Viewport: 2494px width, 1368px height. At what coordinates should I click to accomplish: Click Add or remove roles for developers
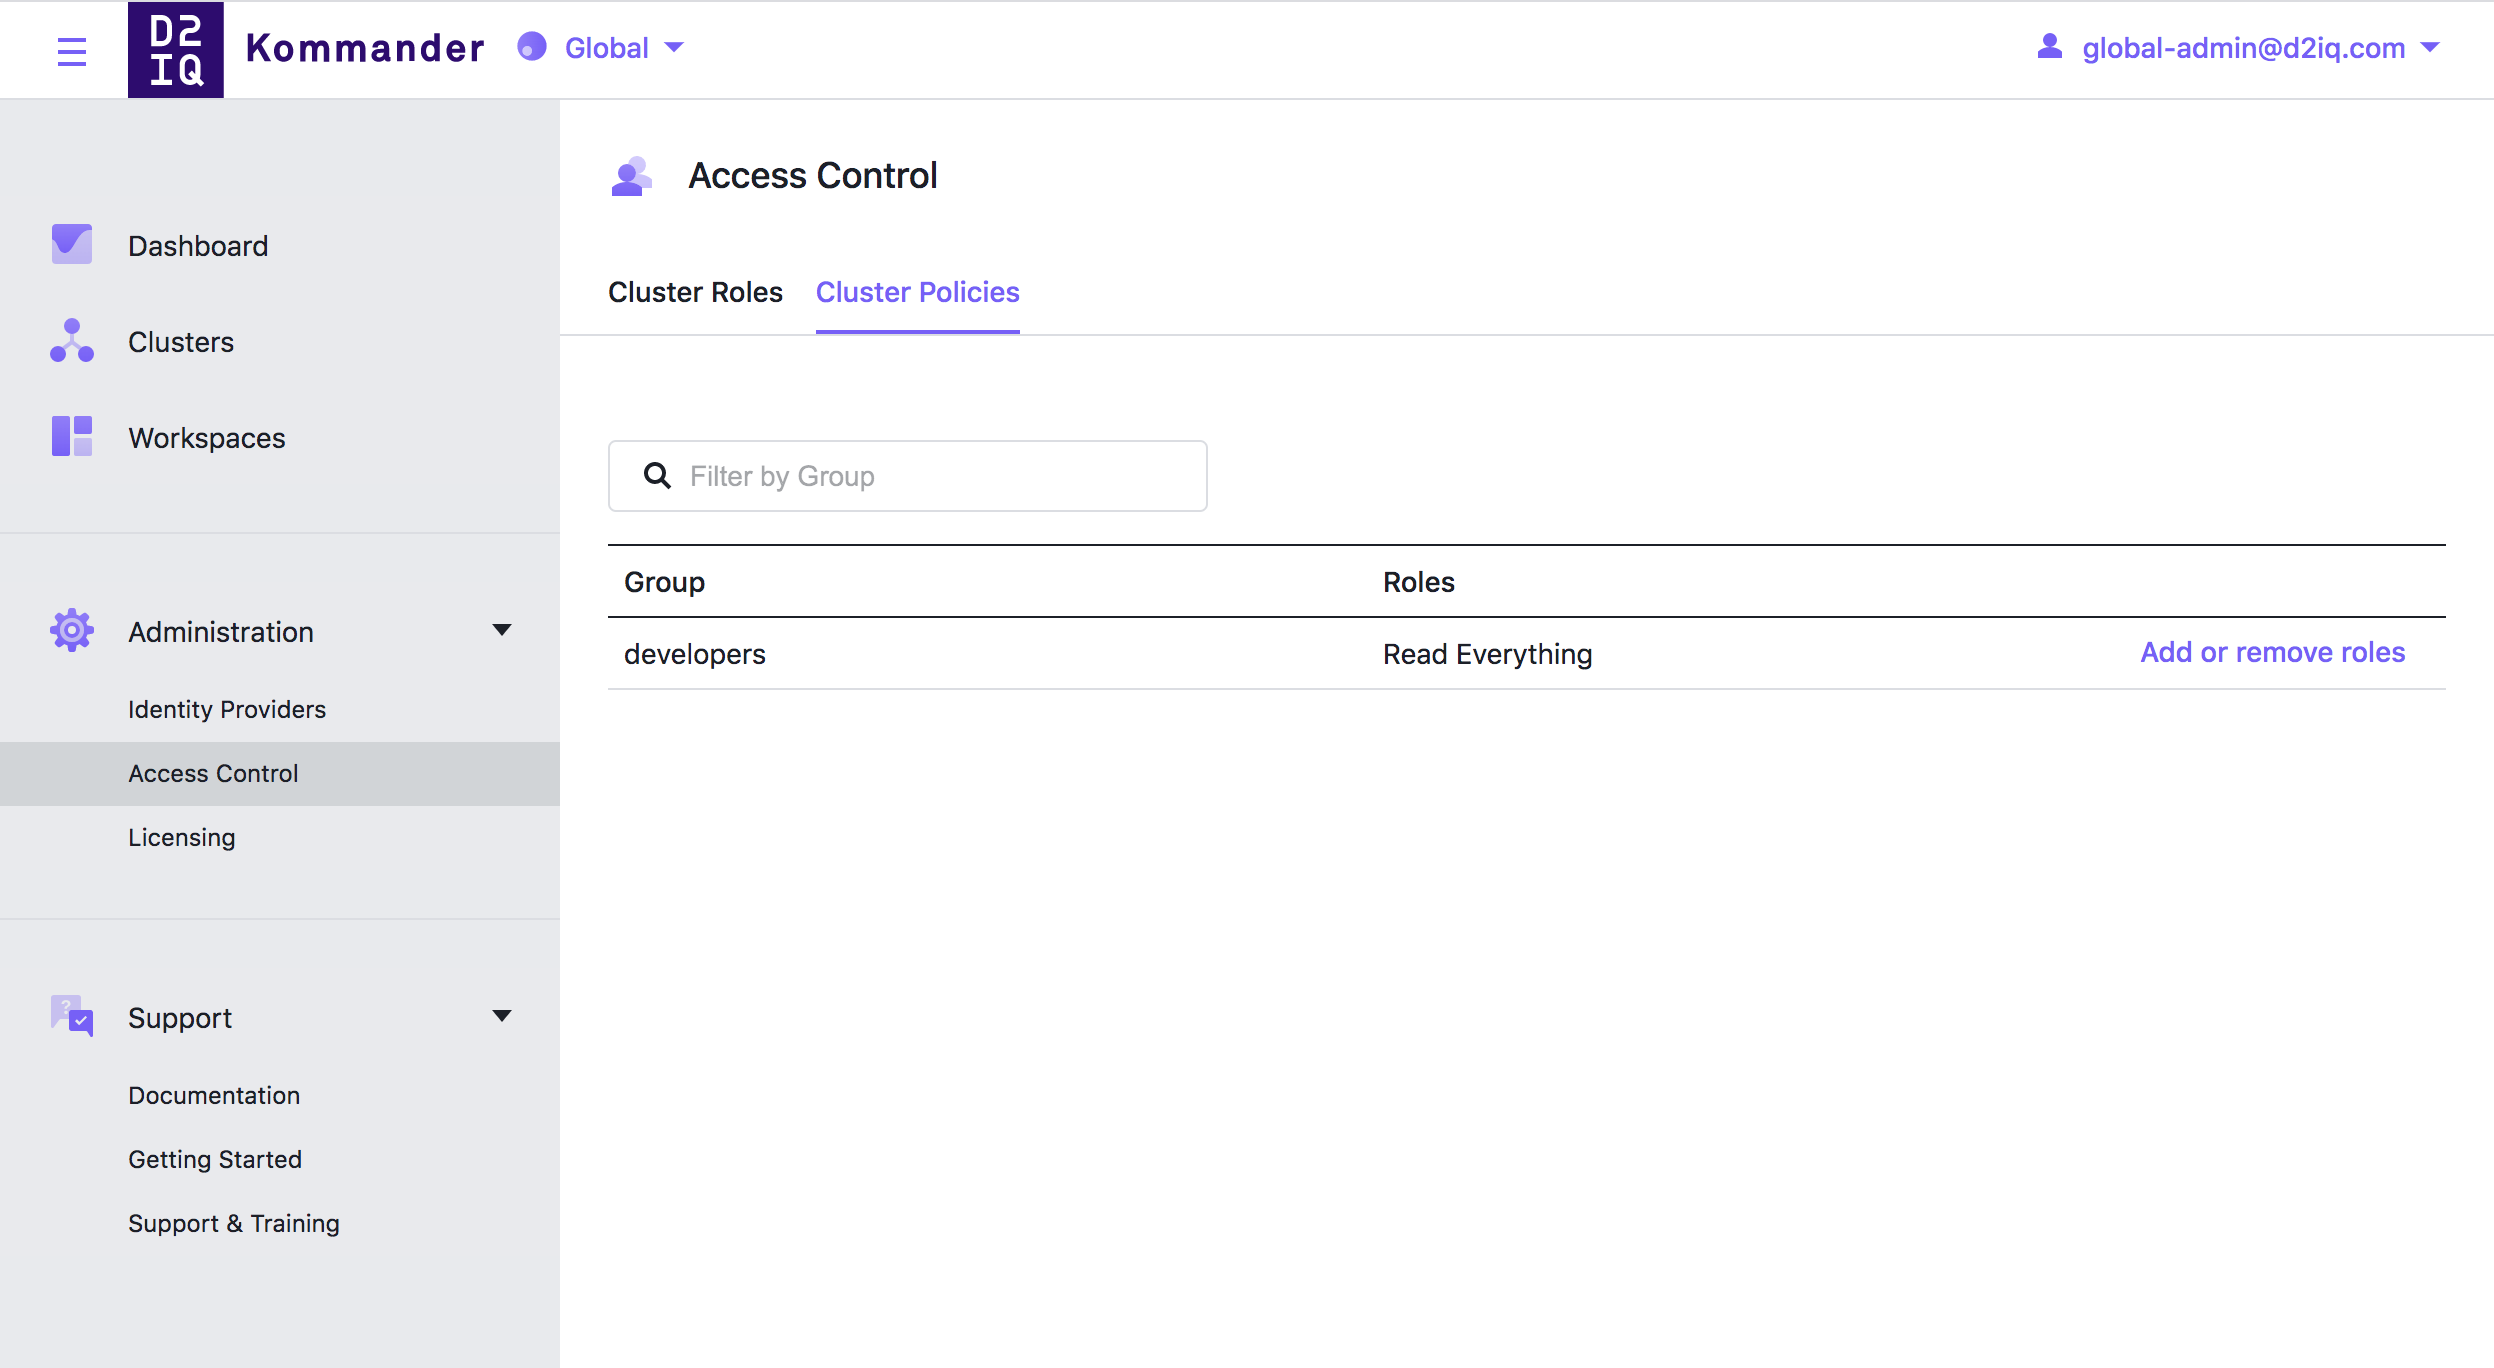tap(2273, 652)
